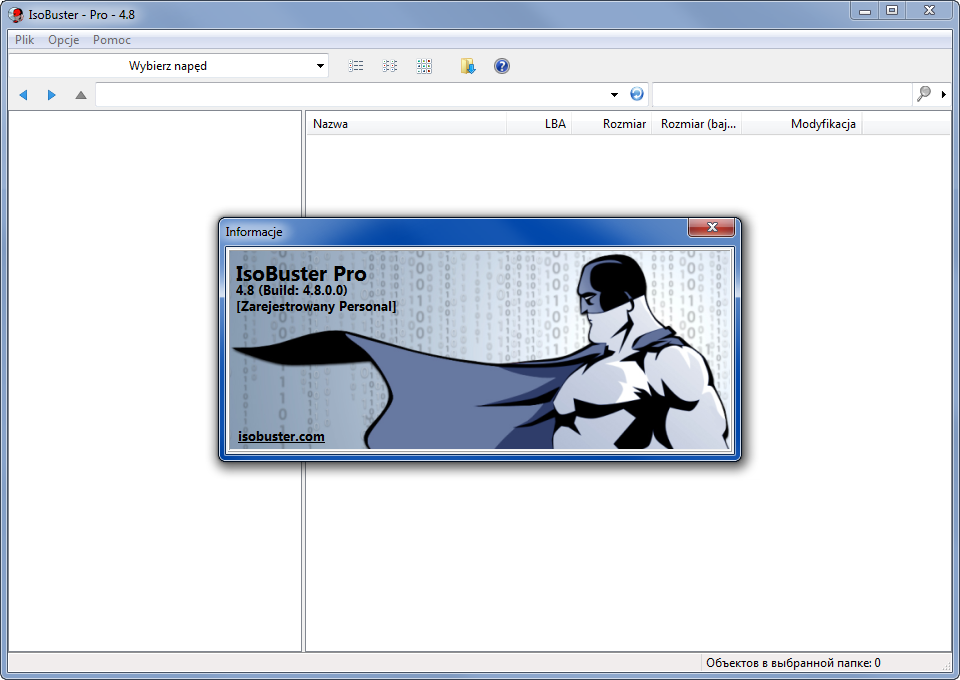Click the [Zarejestrowany Personal] text
This screenshot has height=680, width=960.
[316, 306]
